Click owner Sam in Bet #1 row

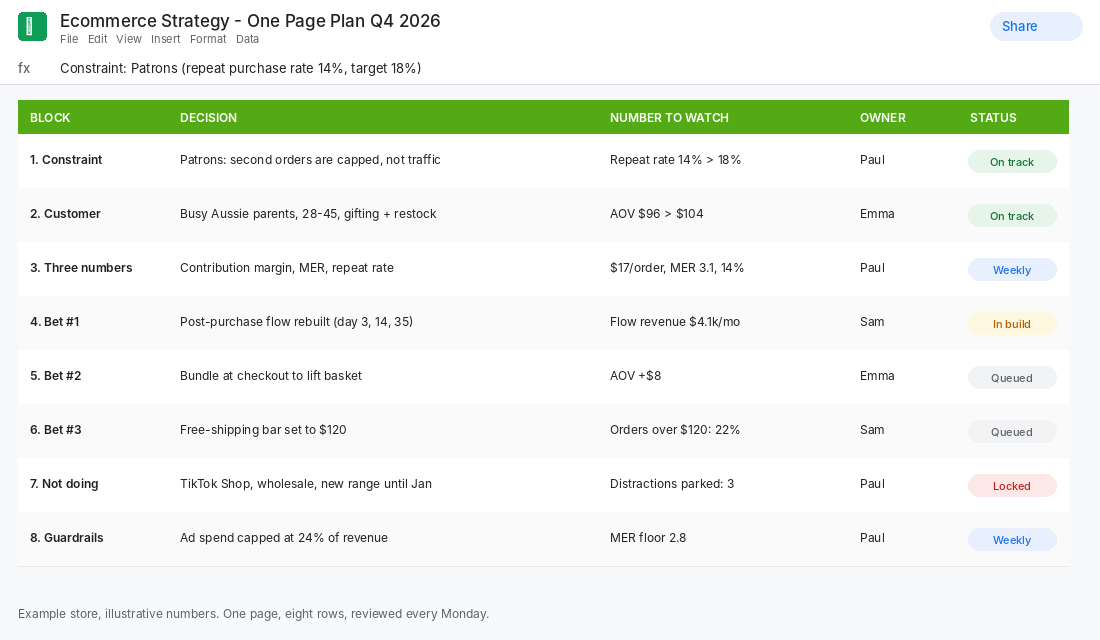(x=872, y=322)
